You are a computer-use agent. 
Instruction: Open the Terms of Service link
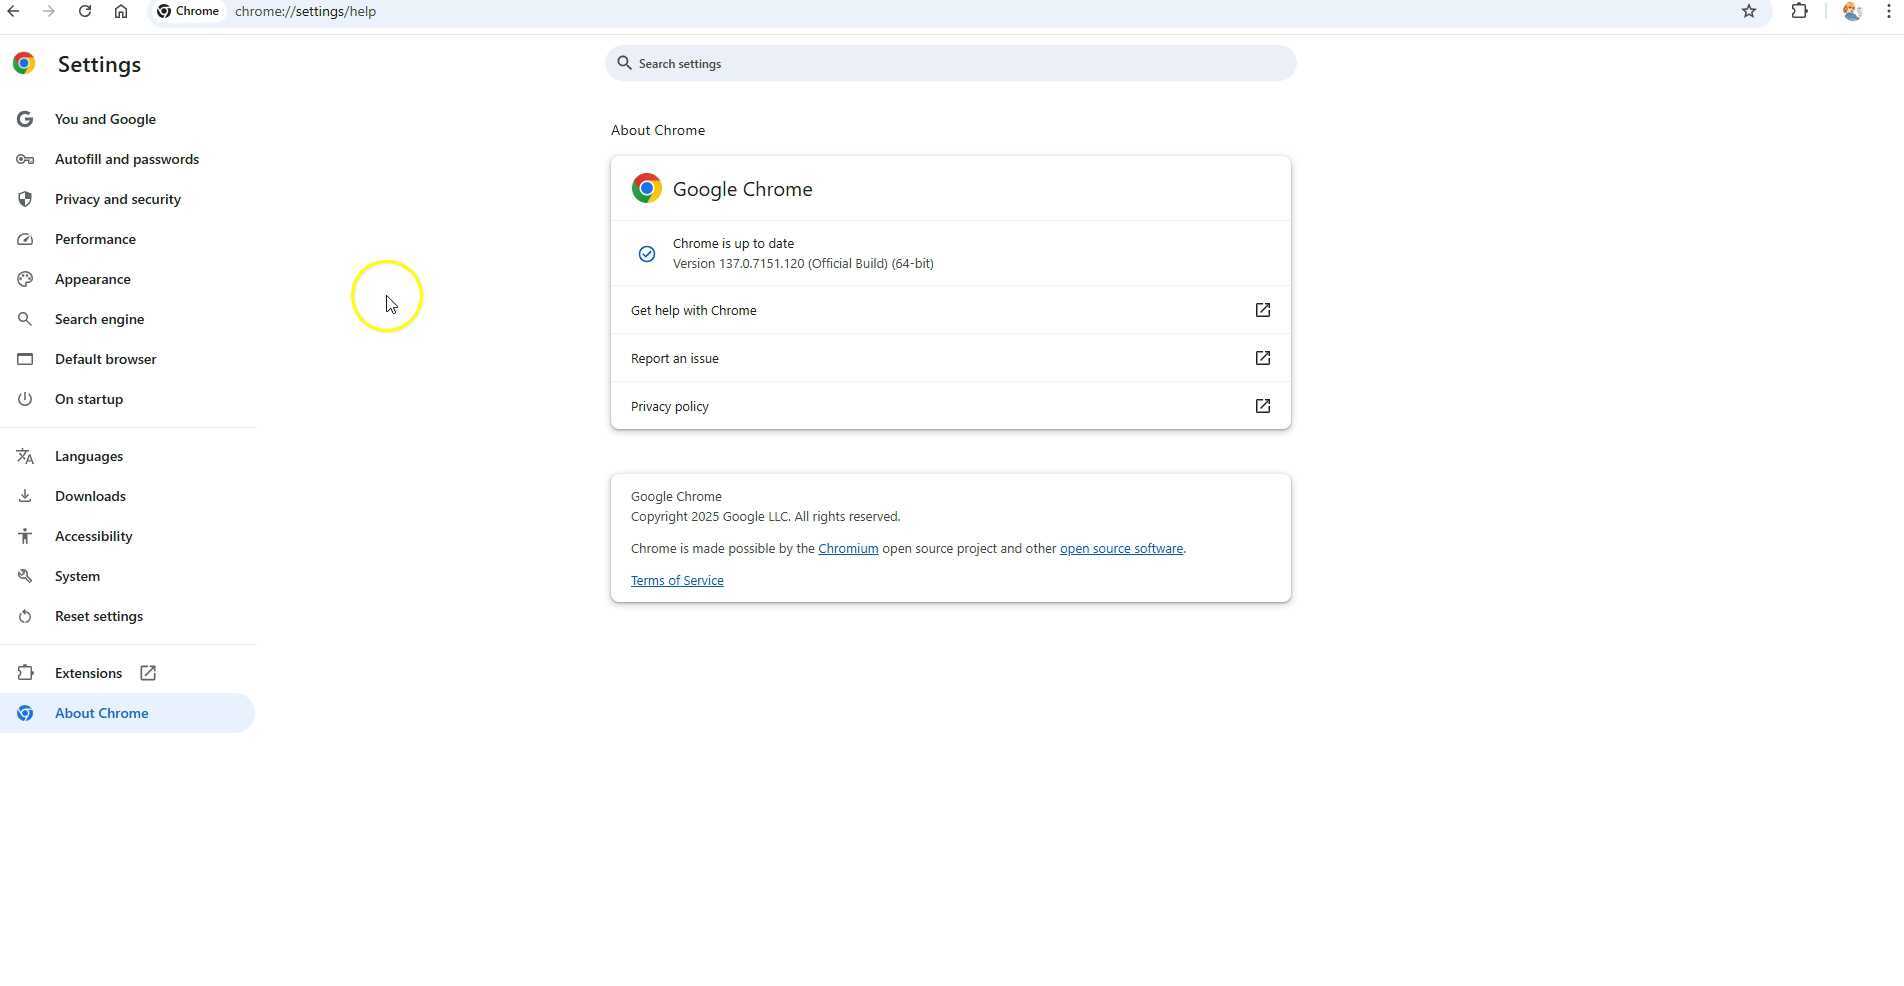coord(677,581)
